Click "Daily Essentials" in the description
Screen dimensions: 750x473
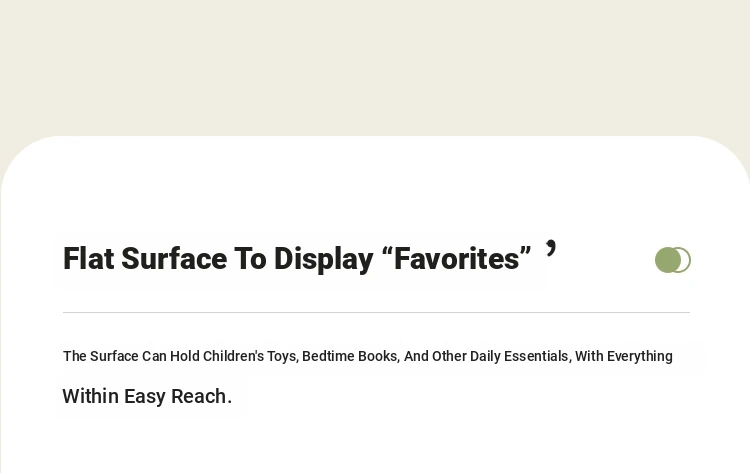(520, 356)
